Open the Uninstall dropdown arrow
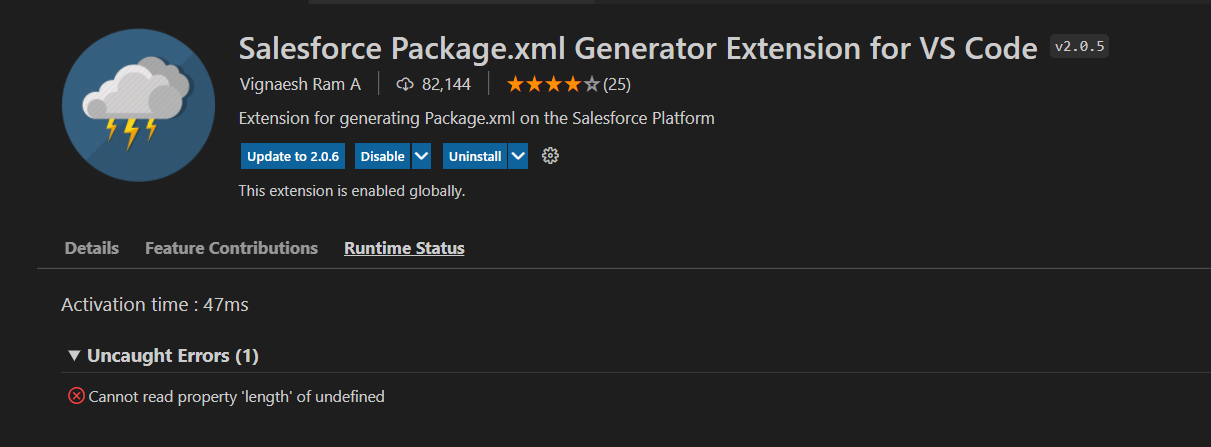The width and height of the screenshot is (1211, 447). pyautogui.click(x=517, y=157)
